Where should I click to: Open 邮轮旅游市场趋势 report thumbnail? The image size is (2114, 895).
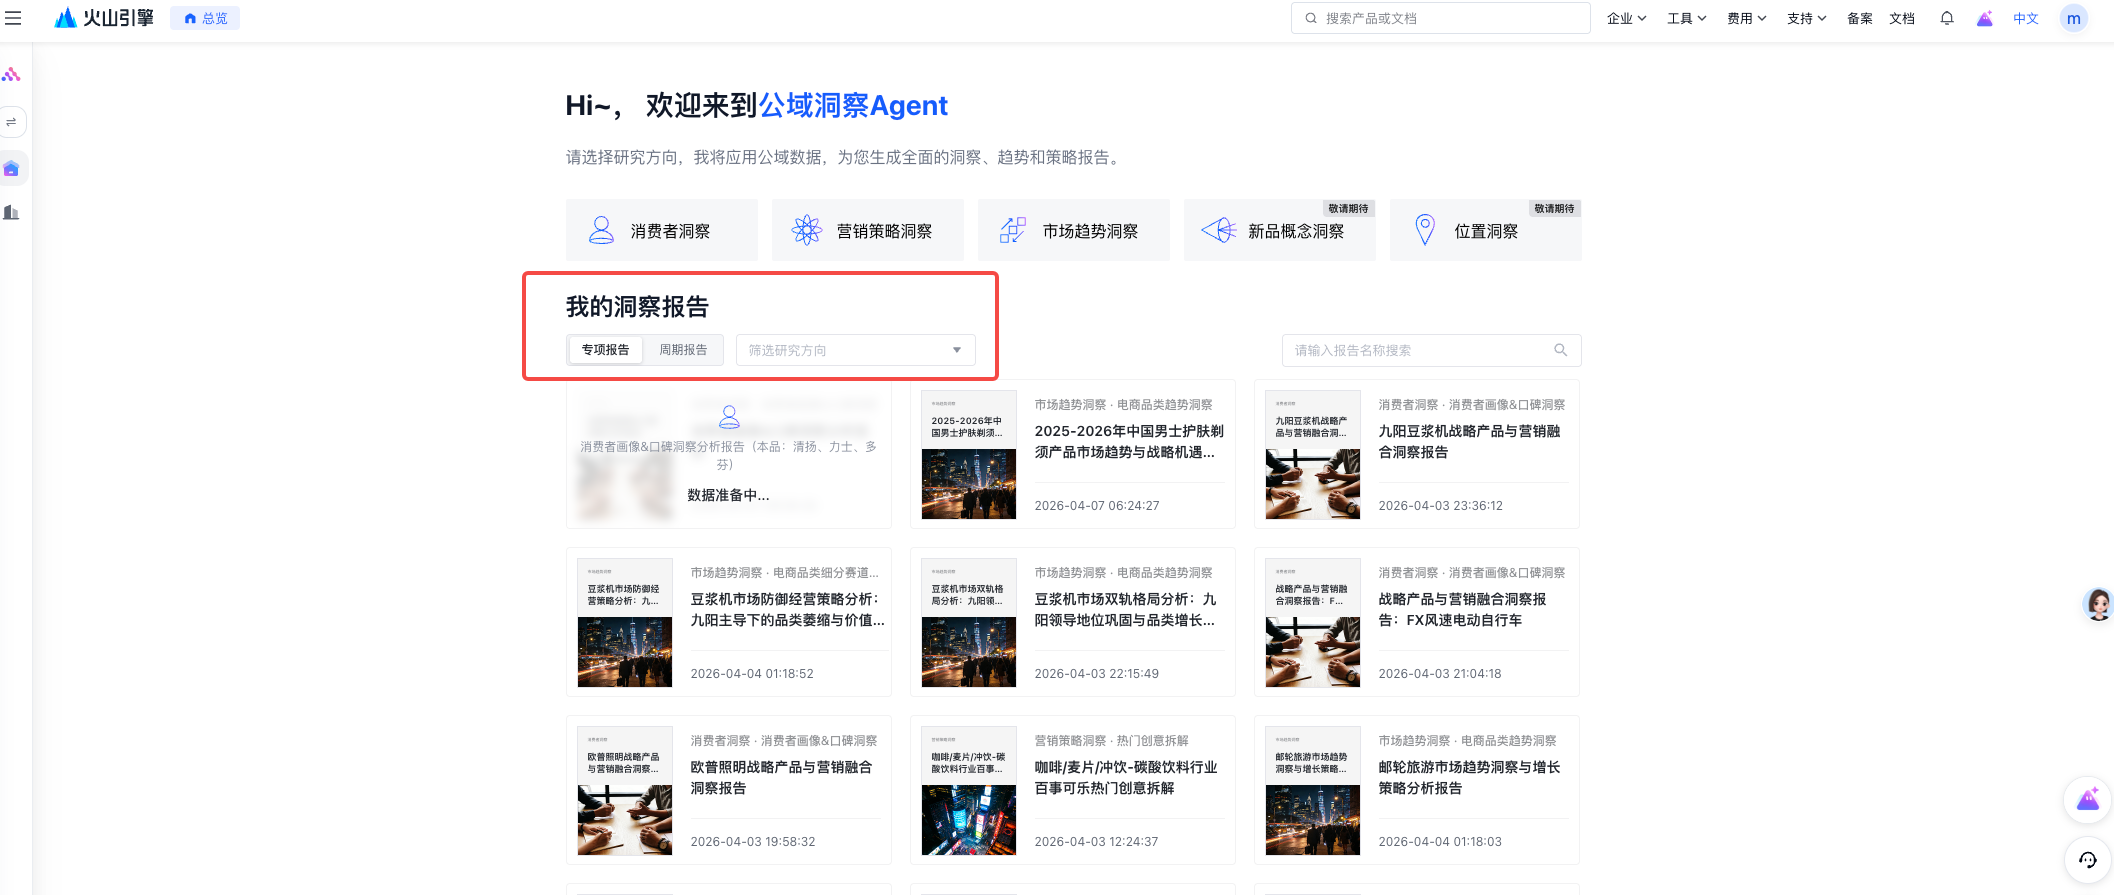(1313, 791)
